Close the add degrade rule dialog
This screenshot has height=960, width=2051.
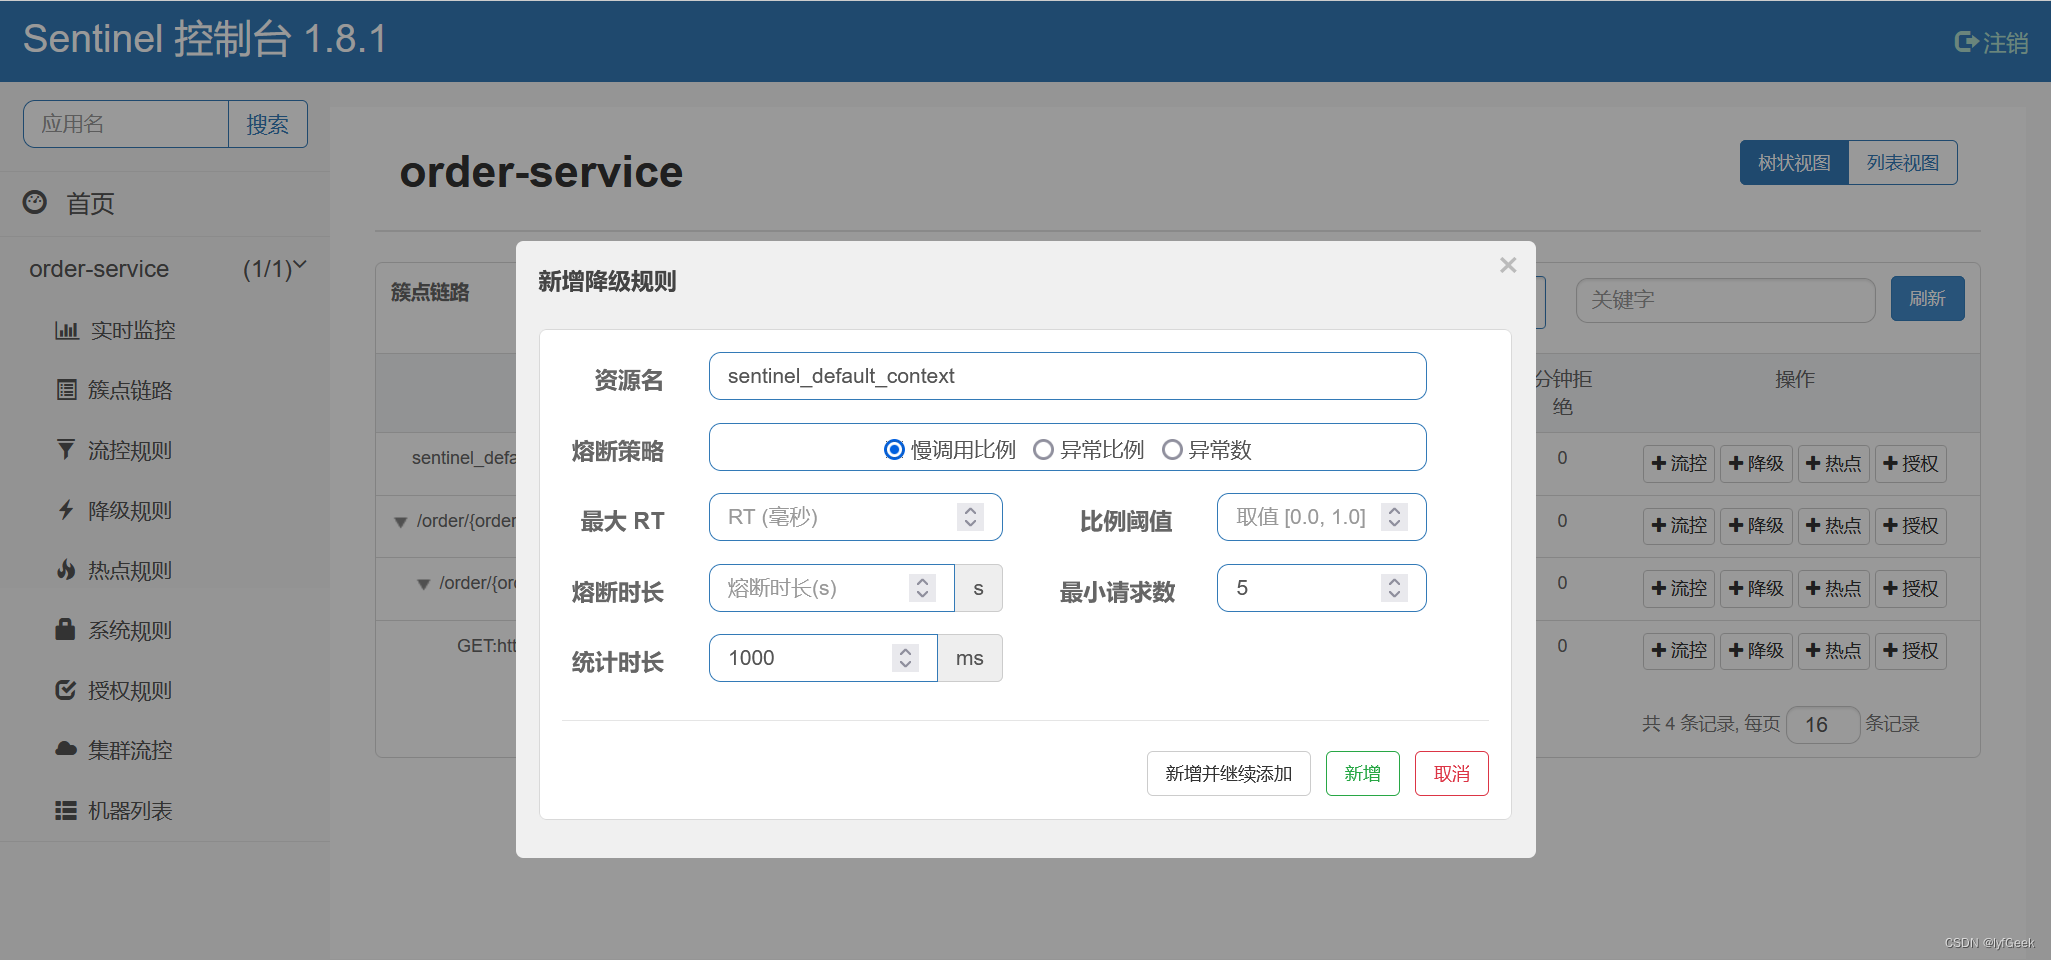(1508, 265)
